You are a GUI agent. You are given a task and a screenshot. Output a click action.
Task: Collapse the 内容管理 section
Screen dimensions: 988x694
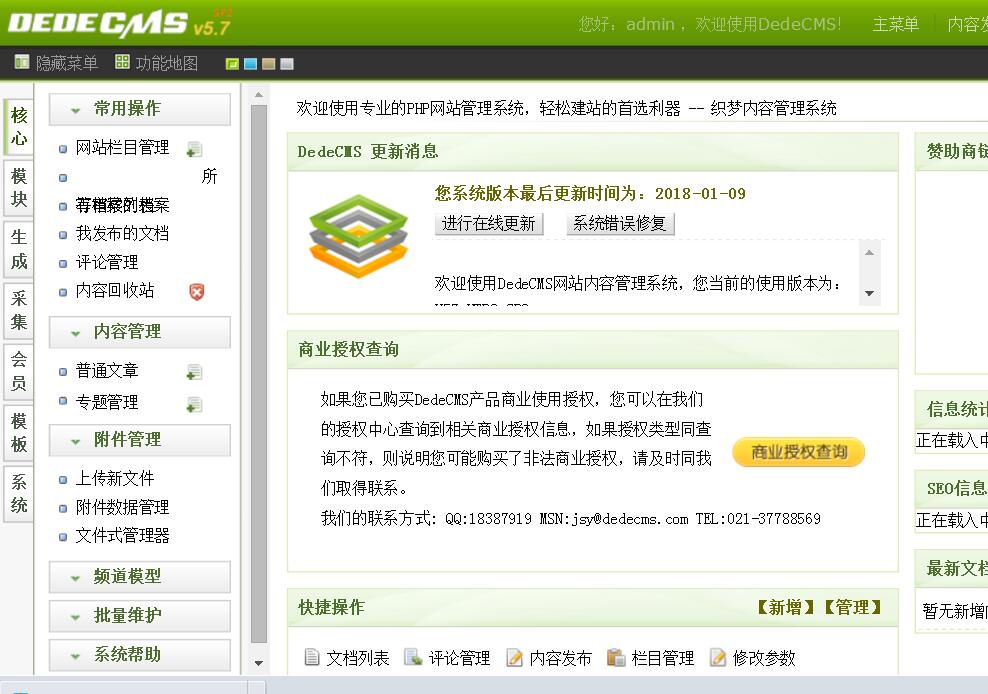coord(140,332)
